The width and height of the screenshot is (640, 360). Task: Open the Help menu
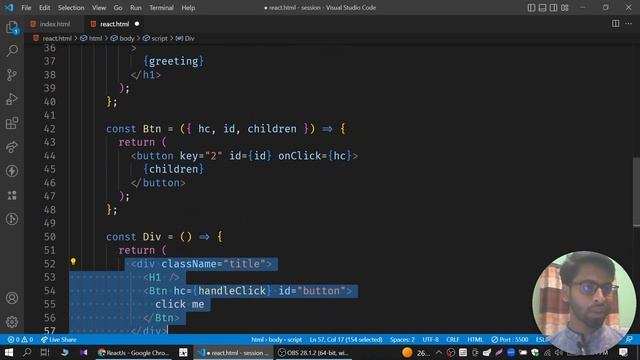[188, 7]
